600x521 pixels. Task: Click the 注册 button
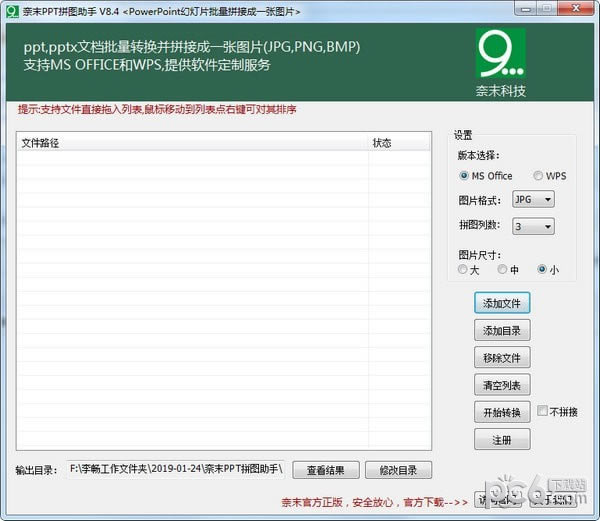[502, 440]
